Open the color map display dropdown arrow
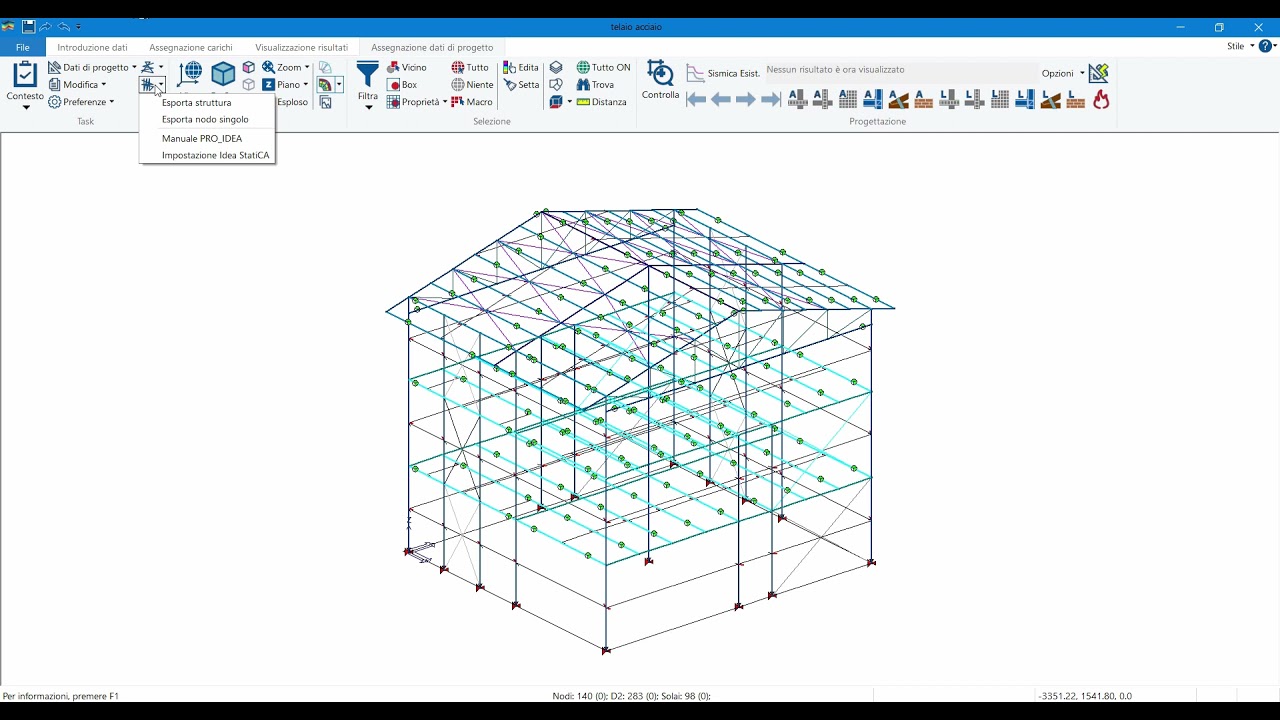This screenshot has width=1280, height=720. click(x=339, y=85)
